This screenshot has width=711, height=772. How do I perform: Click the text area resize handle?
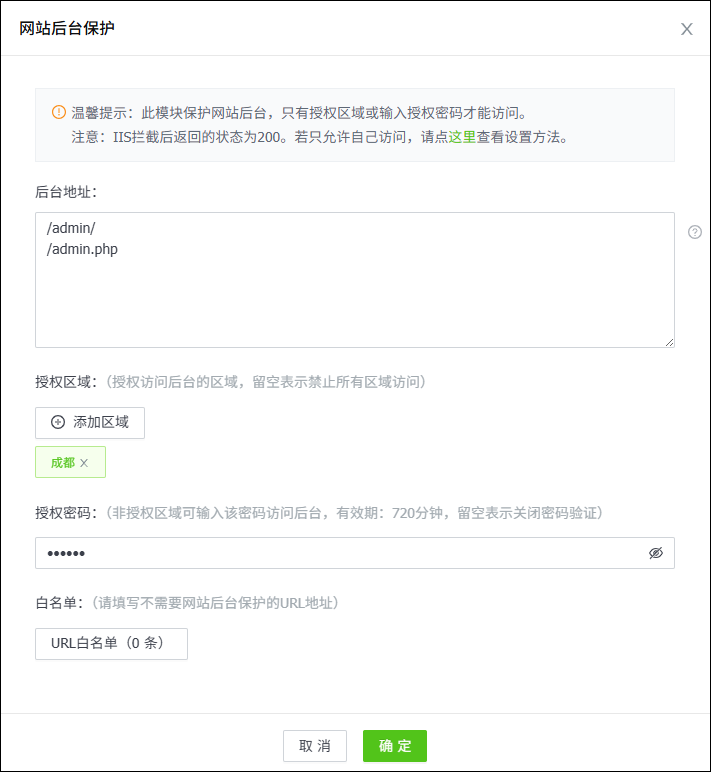669,342
